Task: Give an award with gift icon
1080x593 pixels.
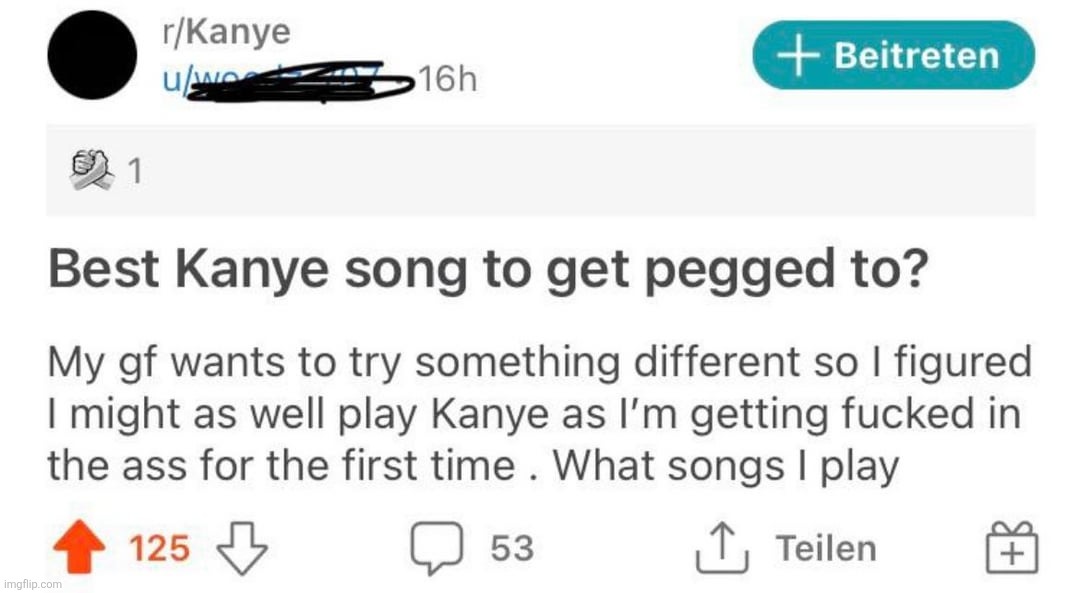Action: [x=1011, y=547]
